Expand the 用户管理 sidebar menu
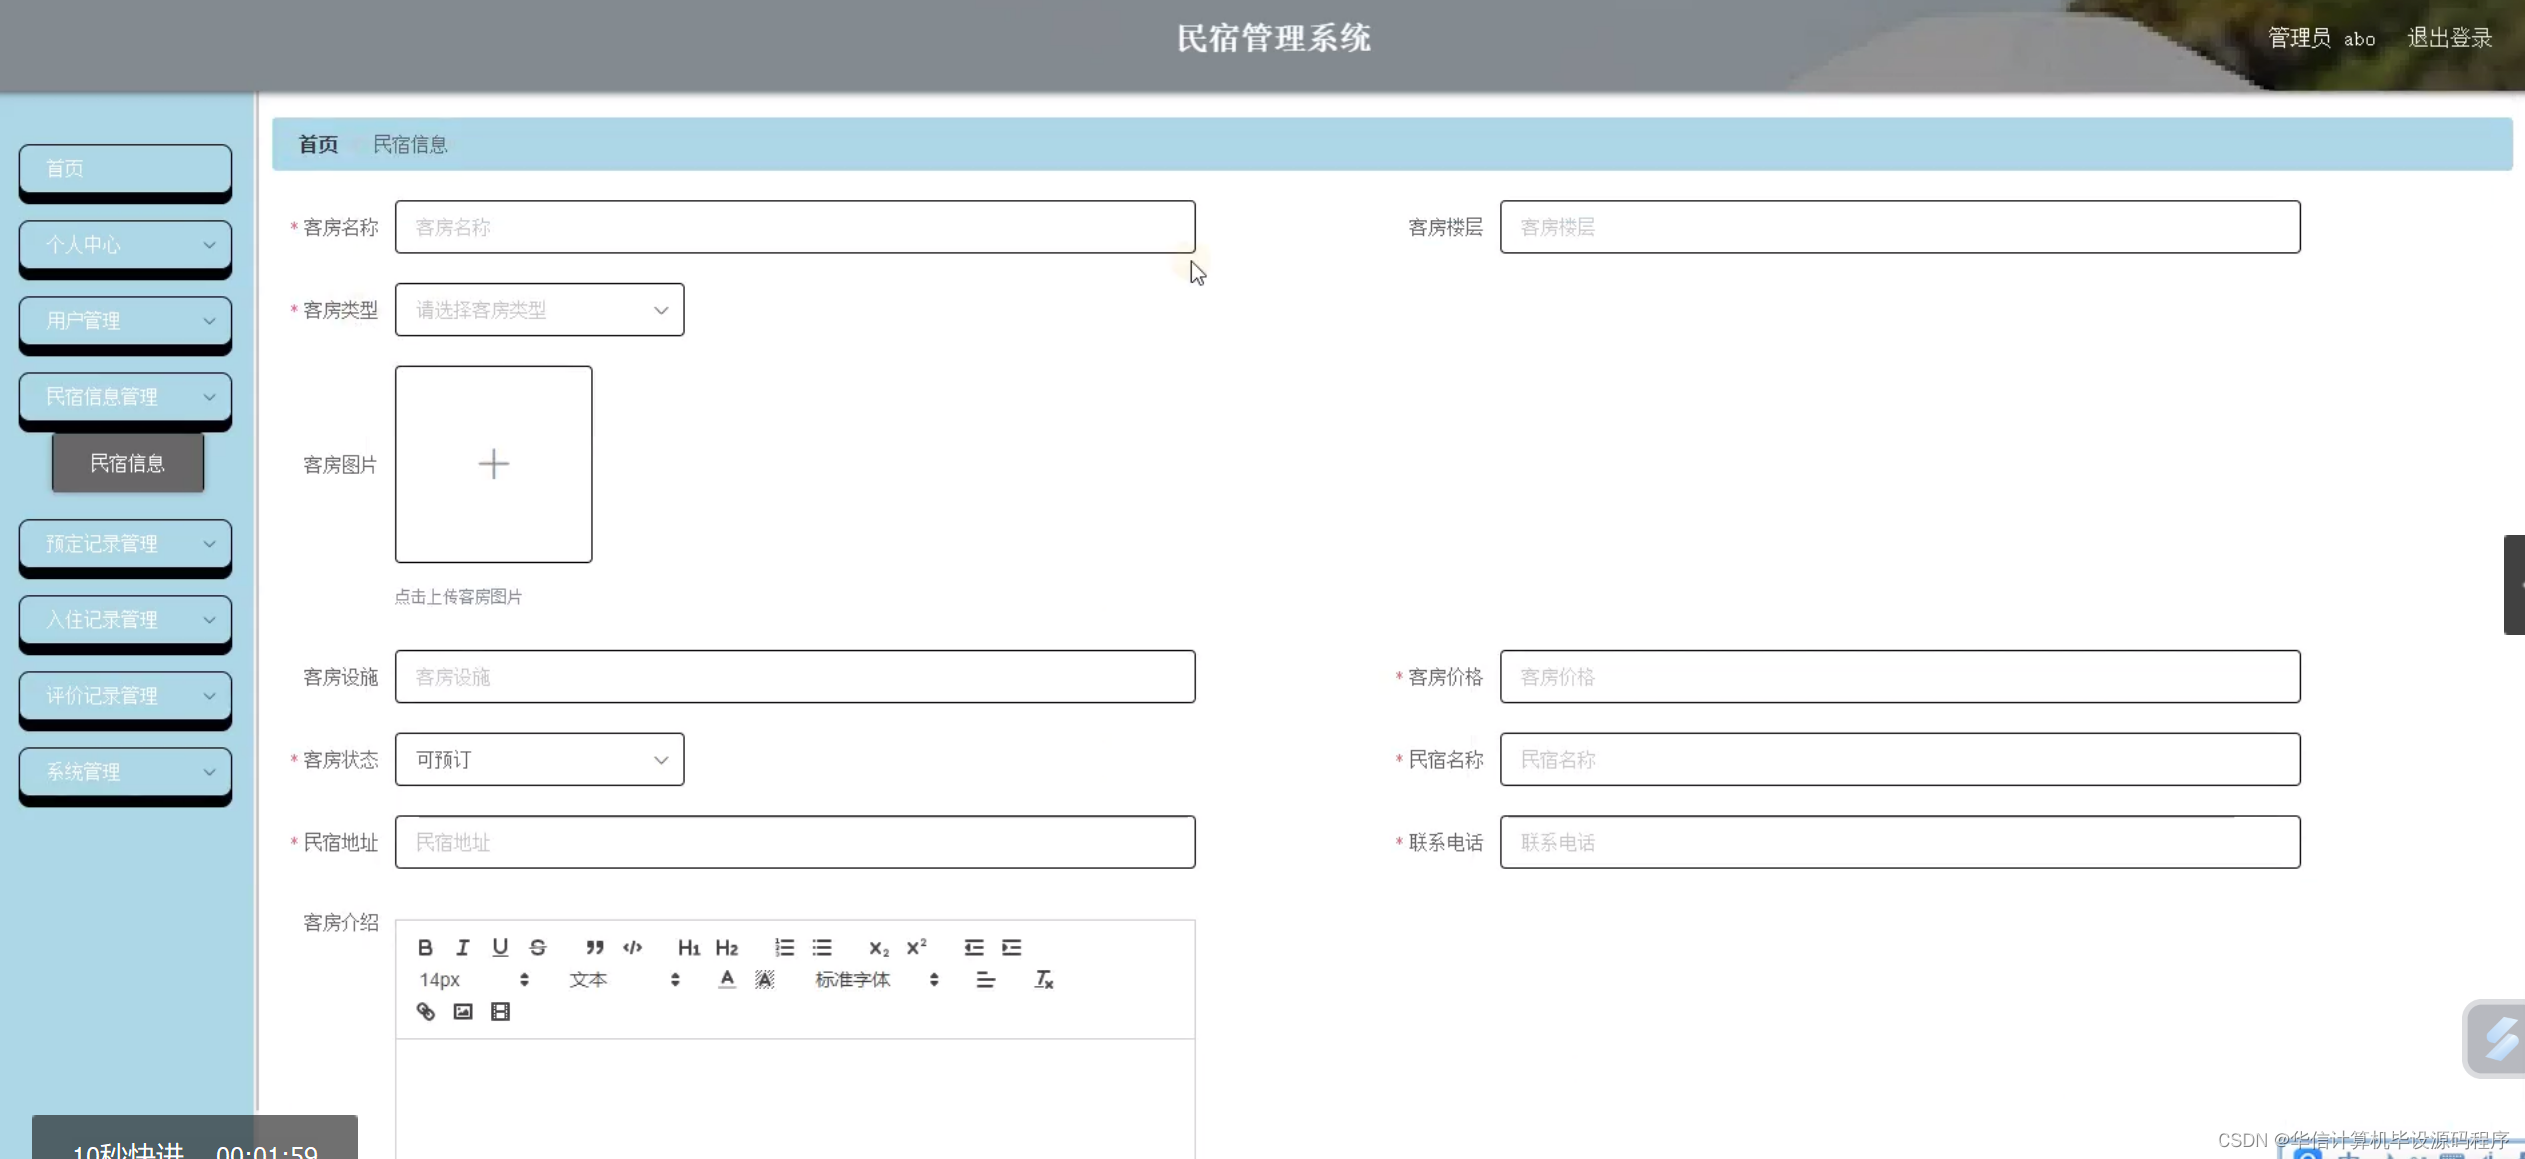Viewport: 2525px width, 1159px height. (125, 321)
